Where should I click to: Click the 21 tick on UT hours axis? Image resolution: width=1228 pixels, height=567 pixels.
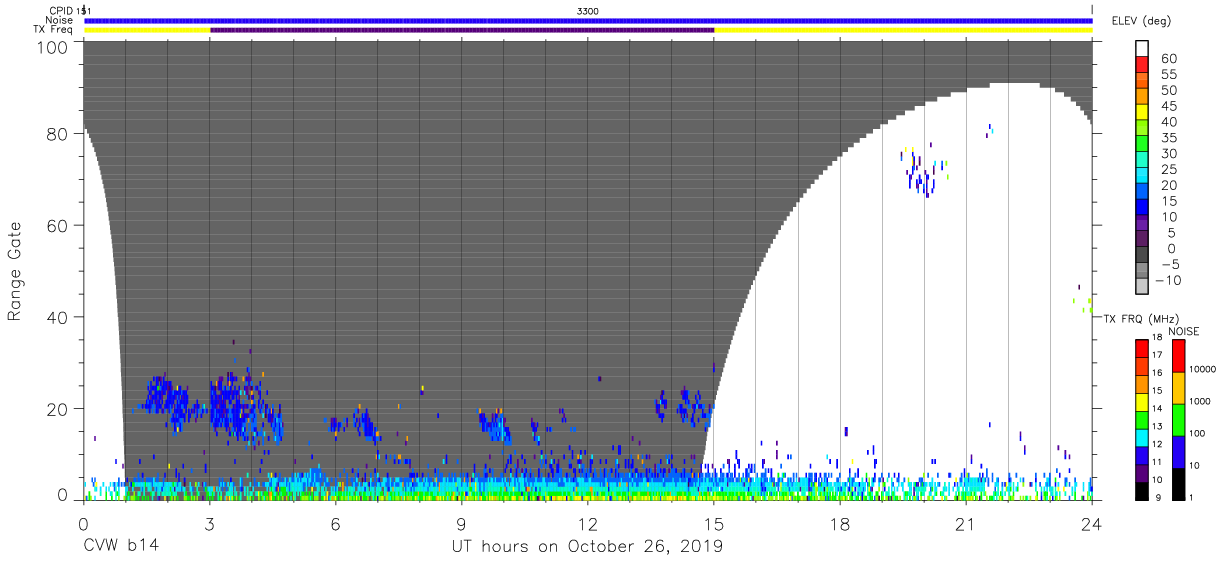click(x=966, y=525)
